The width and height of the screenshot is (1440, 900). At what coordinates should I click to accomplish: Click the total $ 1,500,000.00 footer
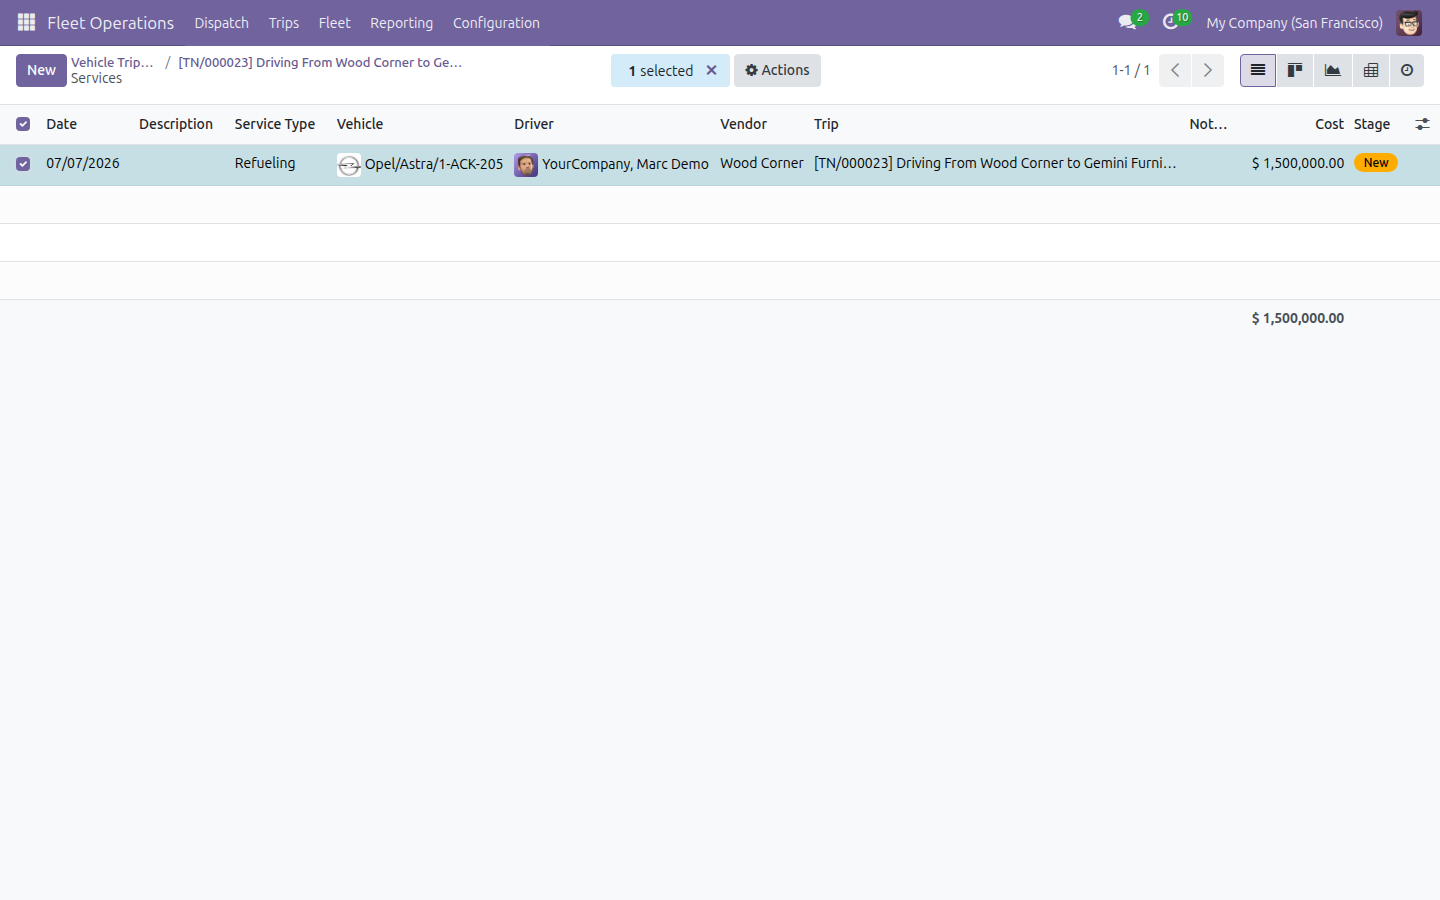point(1298,318)
